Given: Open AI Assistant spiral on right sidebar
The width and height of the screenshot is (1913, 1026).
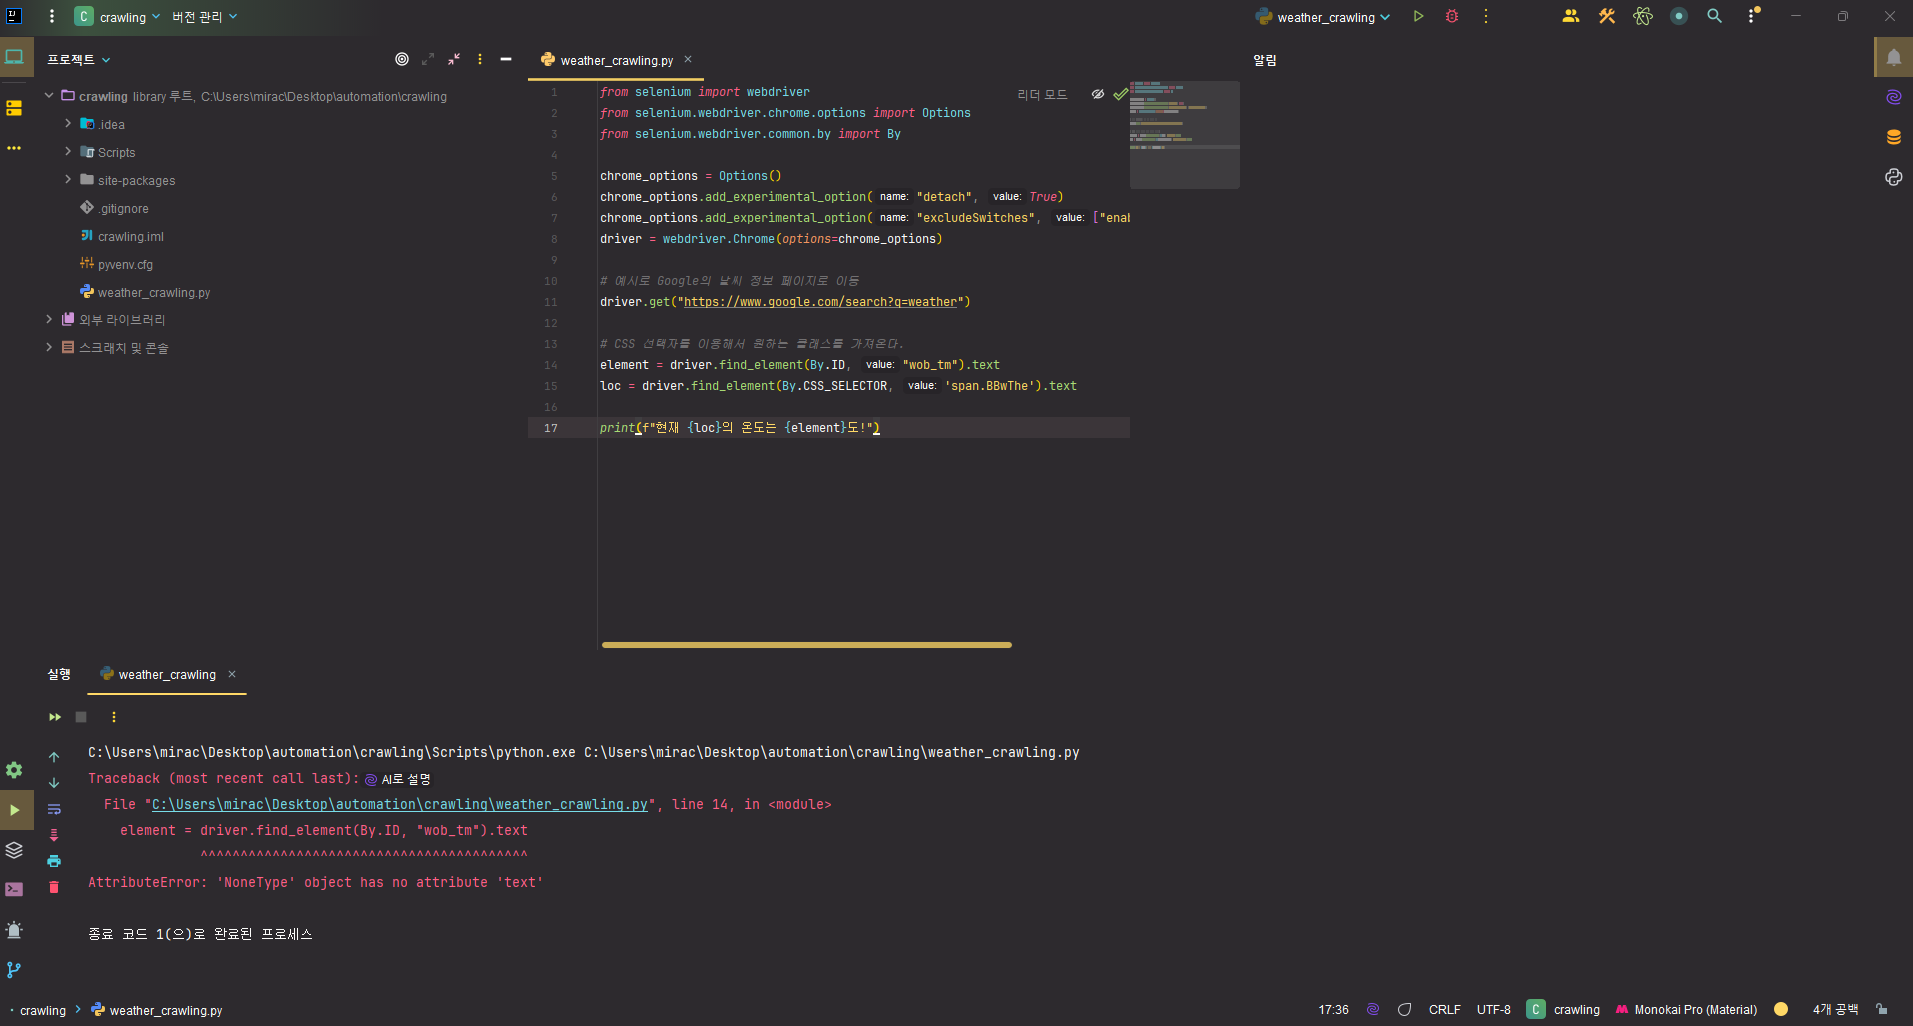Looking at the screenshot, I should (x=1893, y=97).
